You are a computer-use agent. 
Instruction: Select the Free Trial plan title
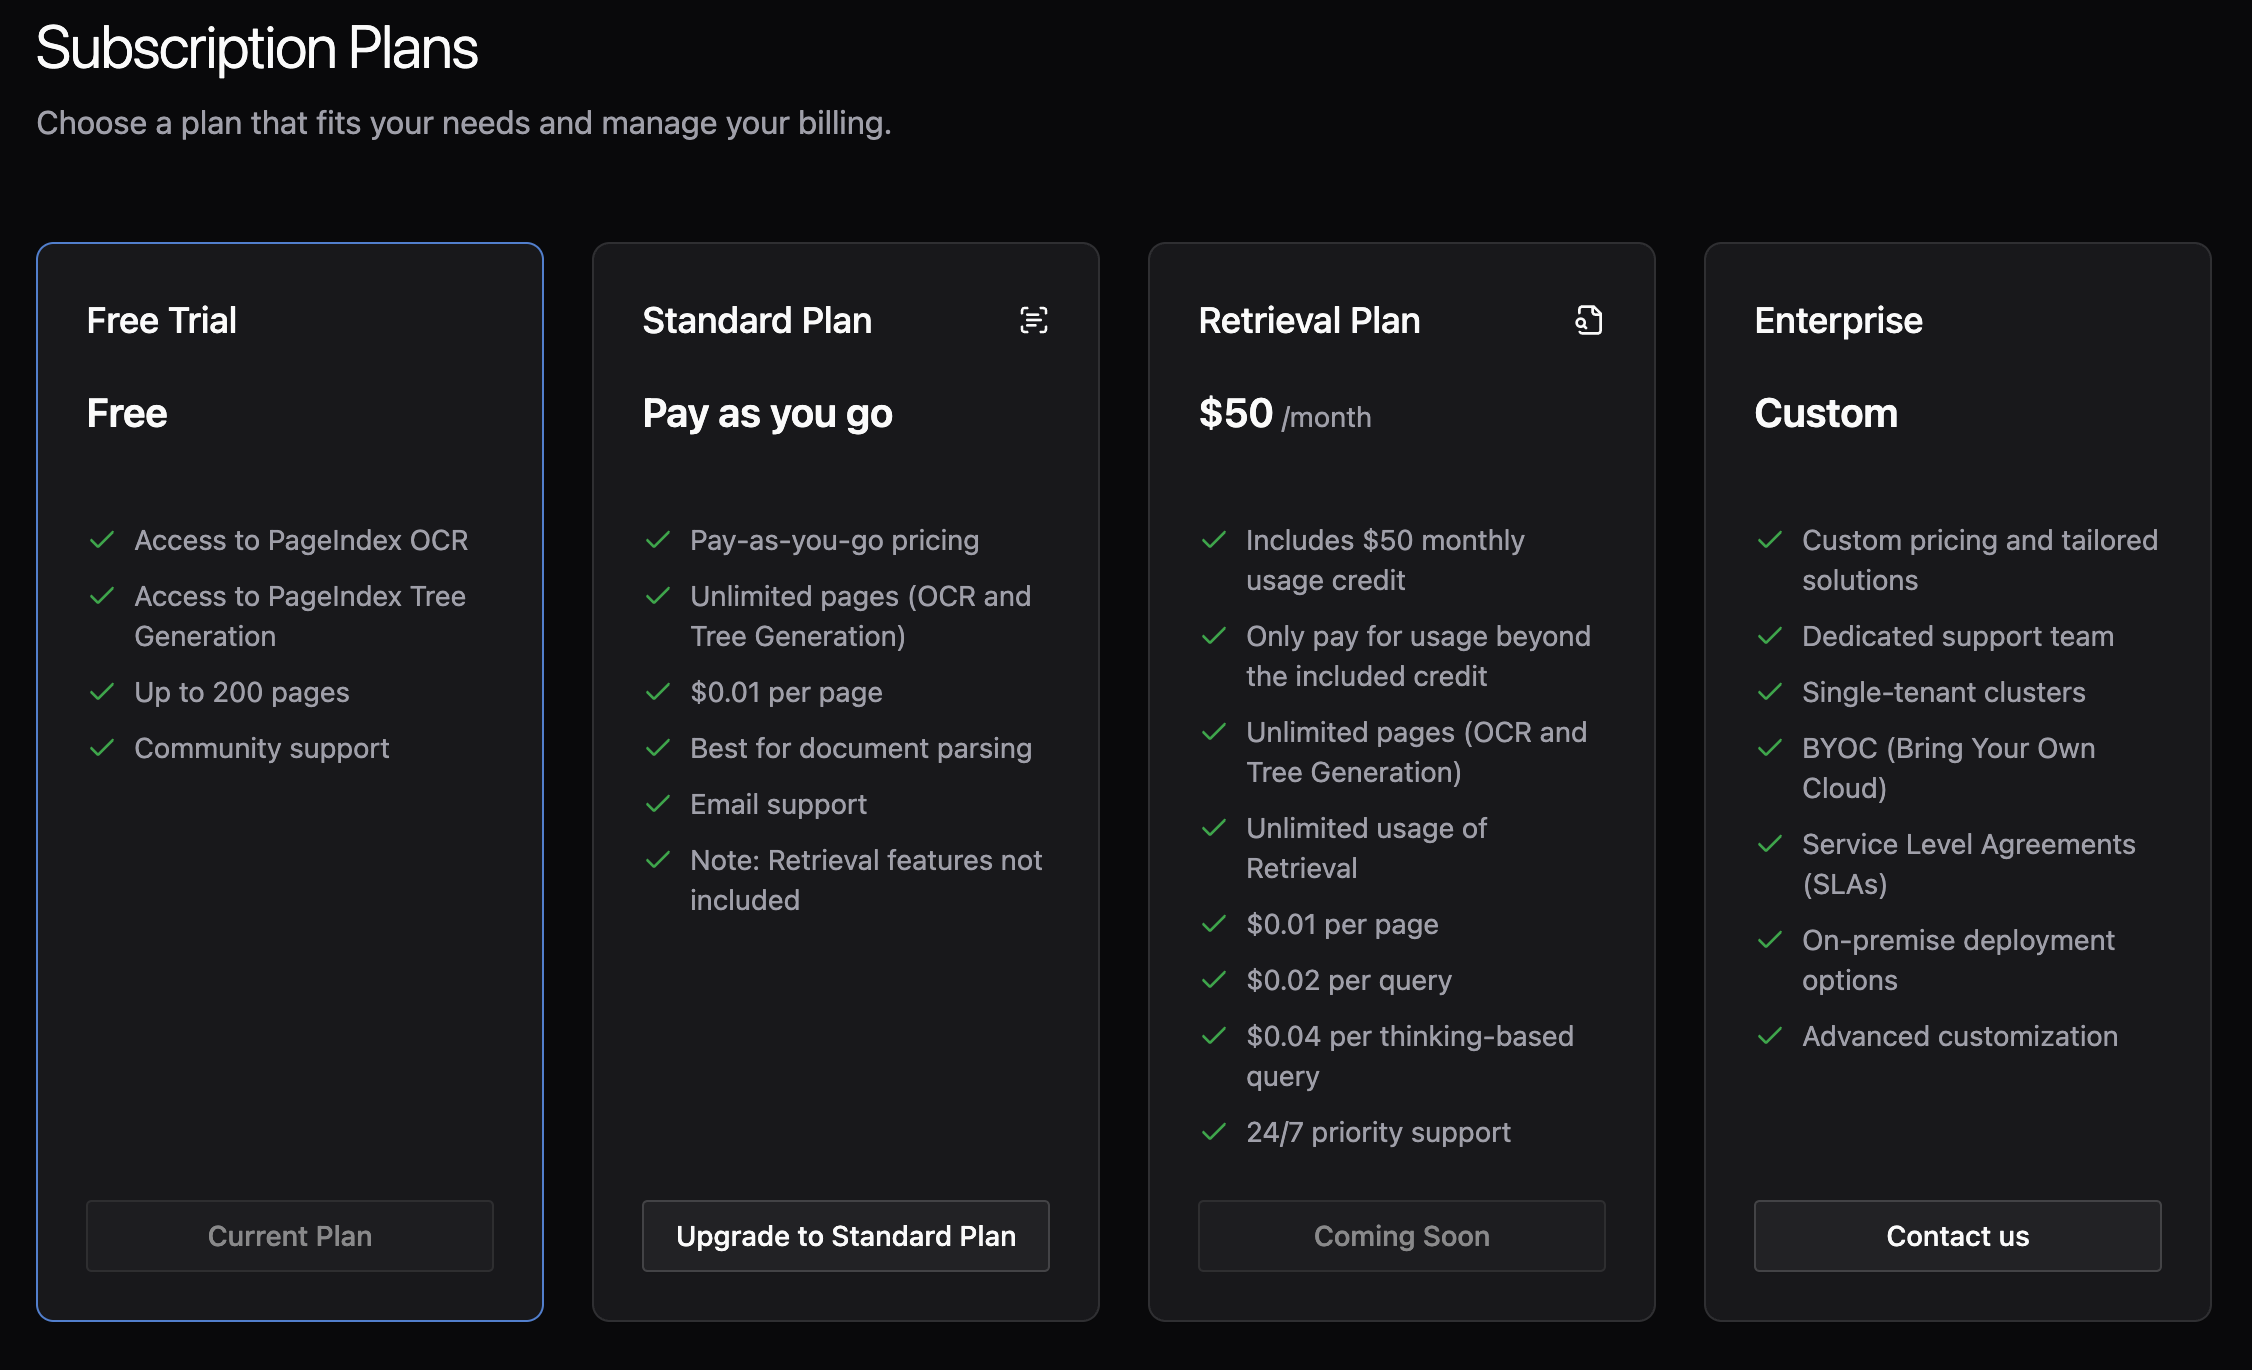point(162,321)
